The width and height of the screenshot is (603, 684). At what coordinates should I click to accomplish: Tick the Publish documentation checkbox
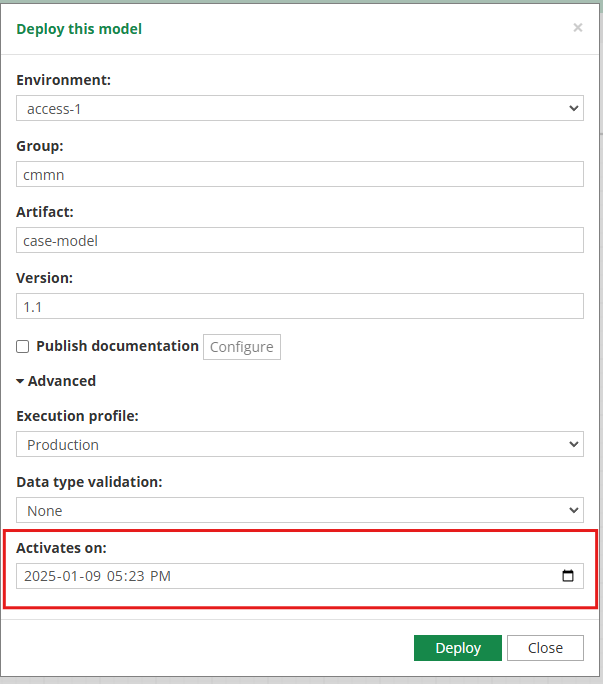pos(23,346)
